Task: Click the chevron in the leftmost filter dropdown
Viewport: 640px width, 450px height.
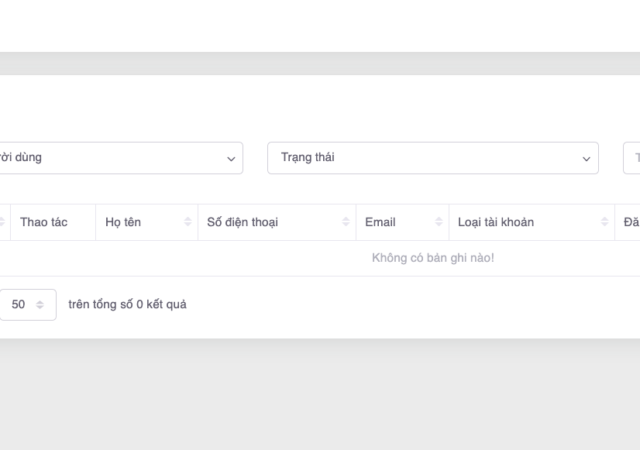Action: click(x=231, y=159)
